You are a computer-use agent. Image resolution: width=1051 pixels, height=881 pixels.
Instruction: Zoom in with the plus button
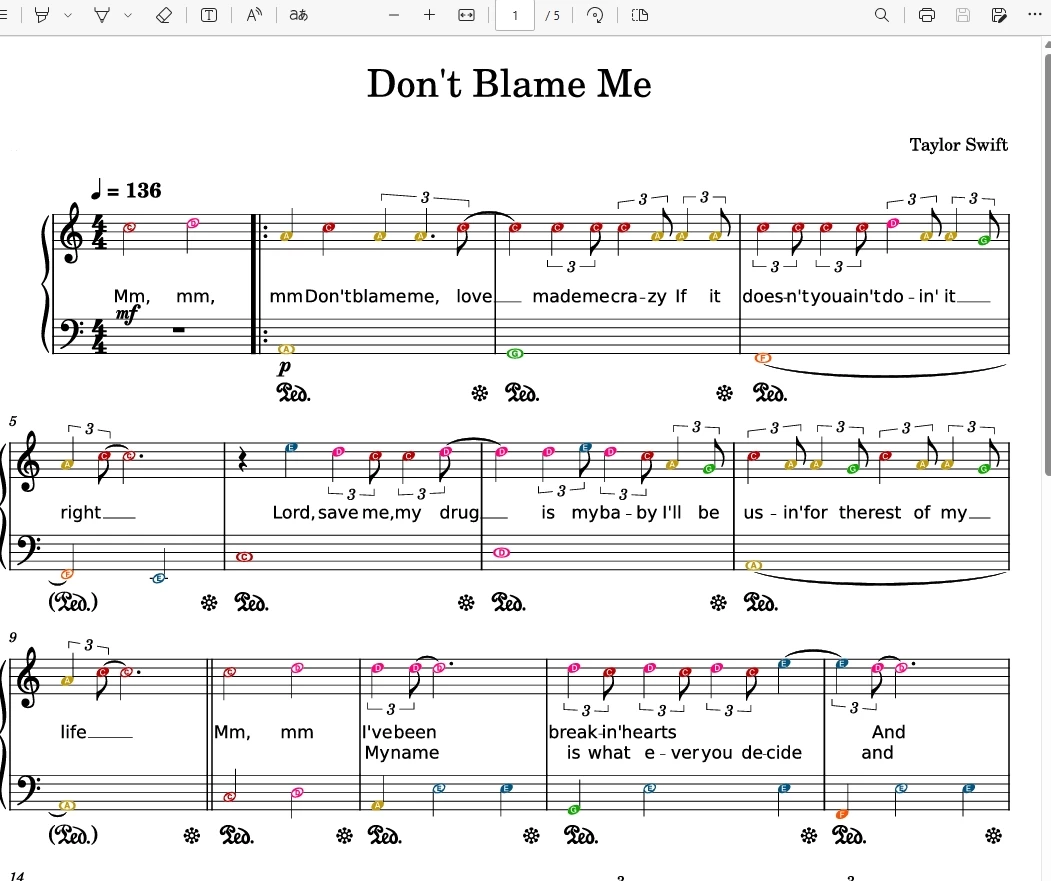pos(430,15)
